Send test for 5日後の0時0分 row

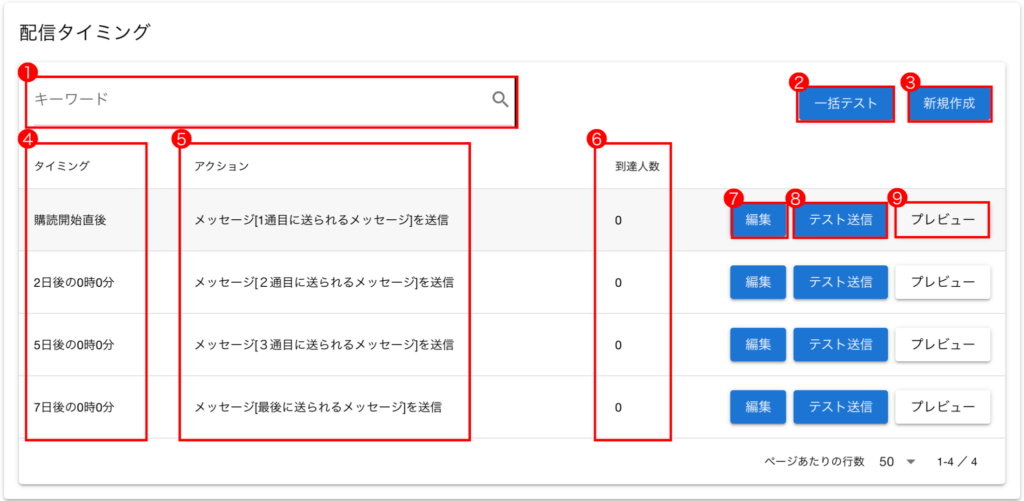840,345
